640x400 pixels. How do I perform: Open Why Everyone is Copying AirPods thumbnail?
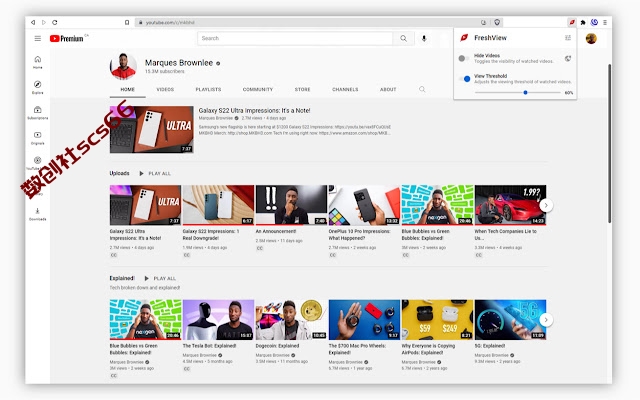(437, 320)
